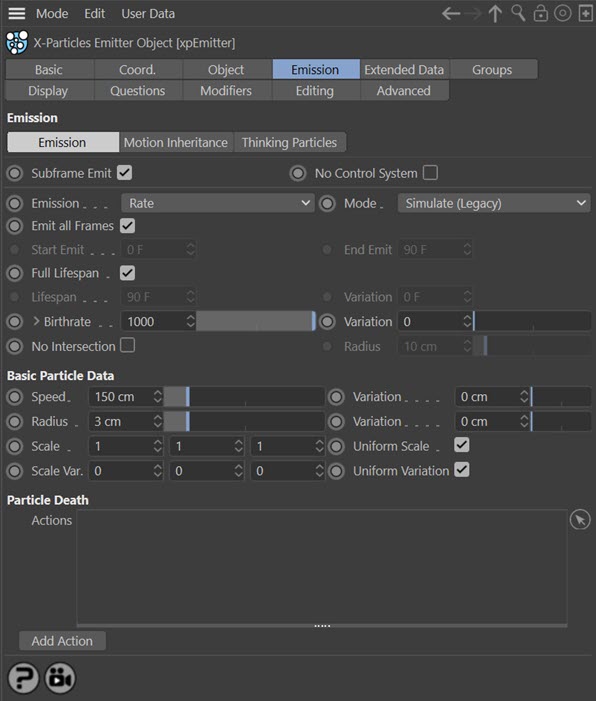
Task: Click keyframe dot beside No Intersection
Action: tap(15, 346)
